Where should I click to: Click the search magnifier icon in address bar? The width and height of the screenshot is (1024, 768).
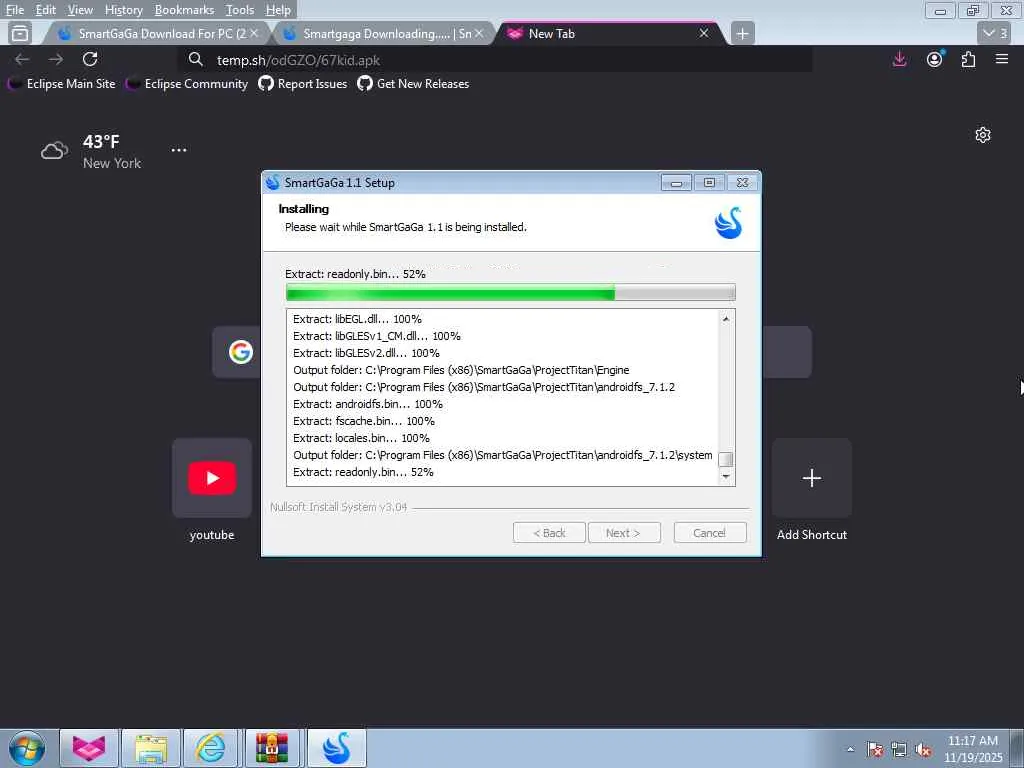(x=195, y=60)
